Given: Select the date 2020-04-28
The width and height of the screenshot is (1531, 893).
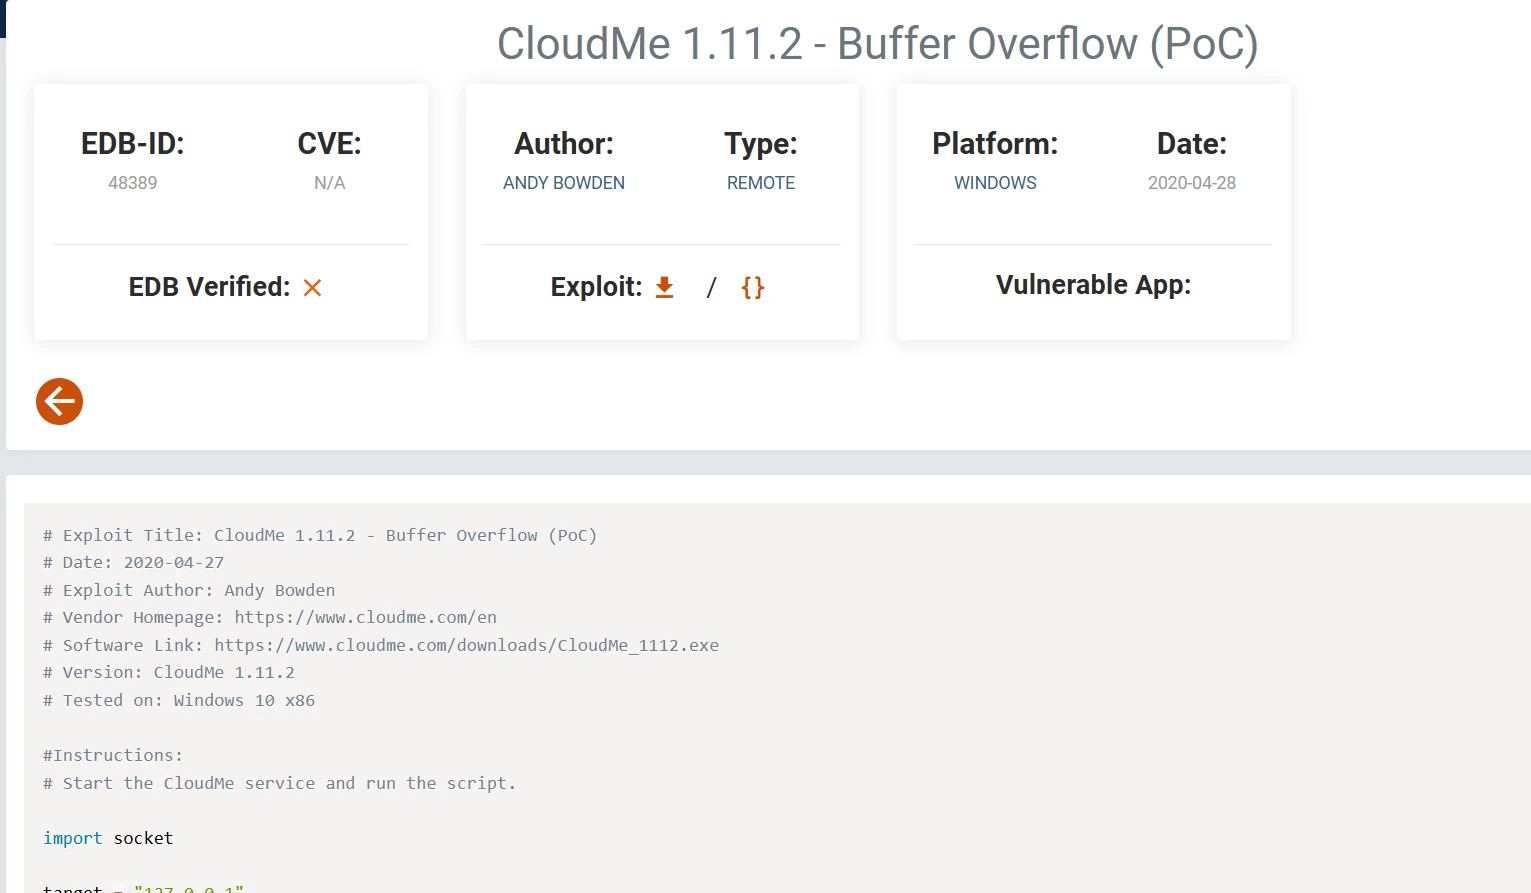Looking at the screenshot, I should click(1192, 183).
